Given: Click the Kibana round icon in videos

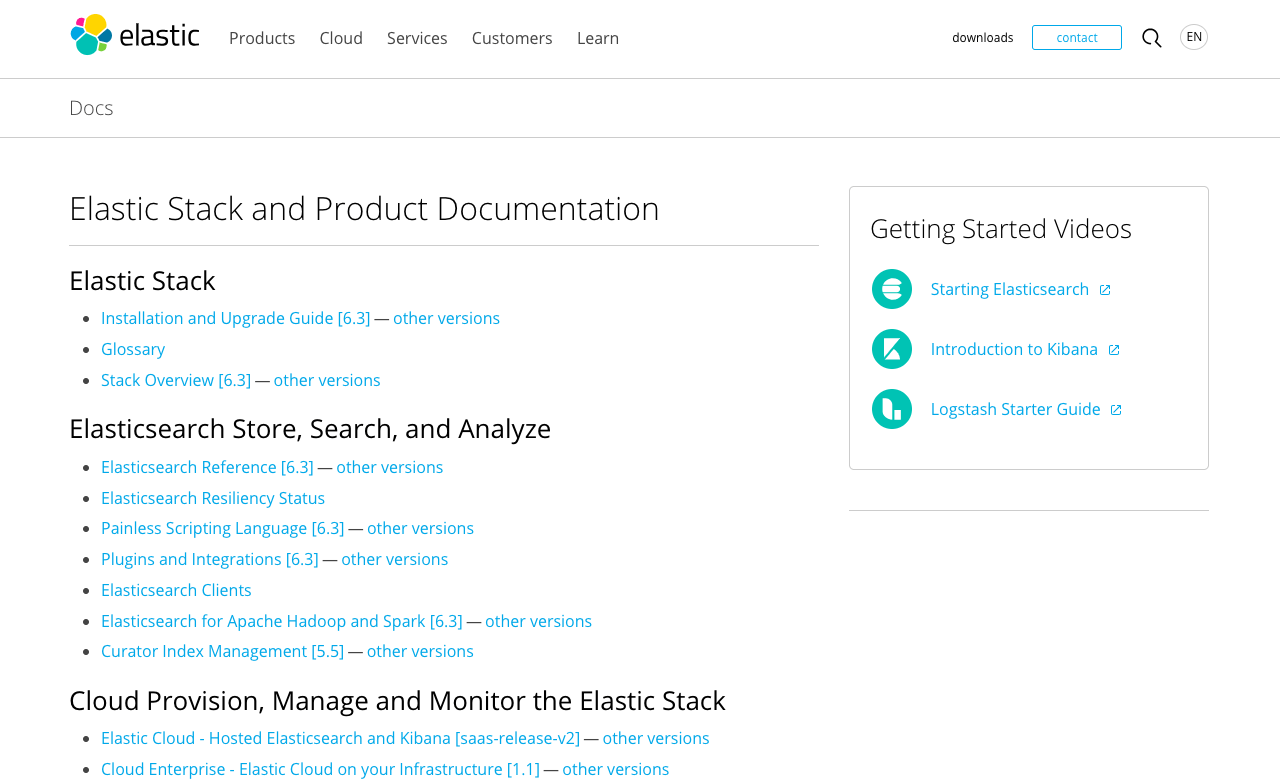Looking at the screenshot, I should click(x=892, y=349).
